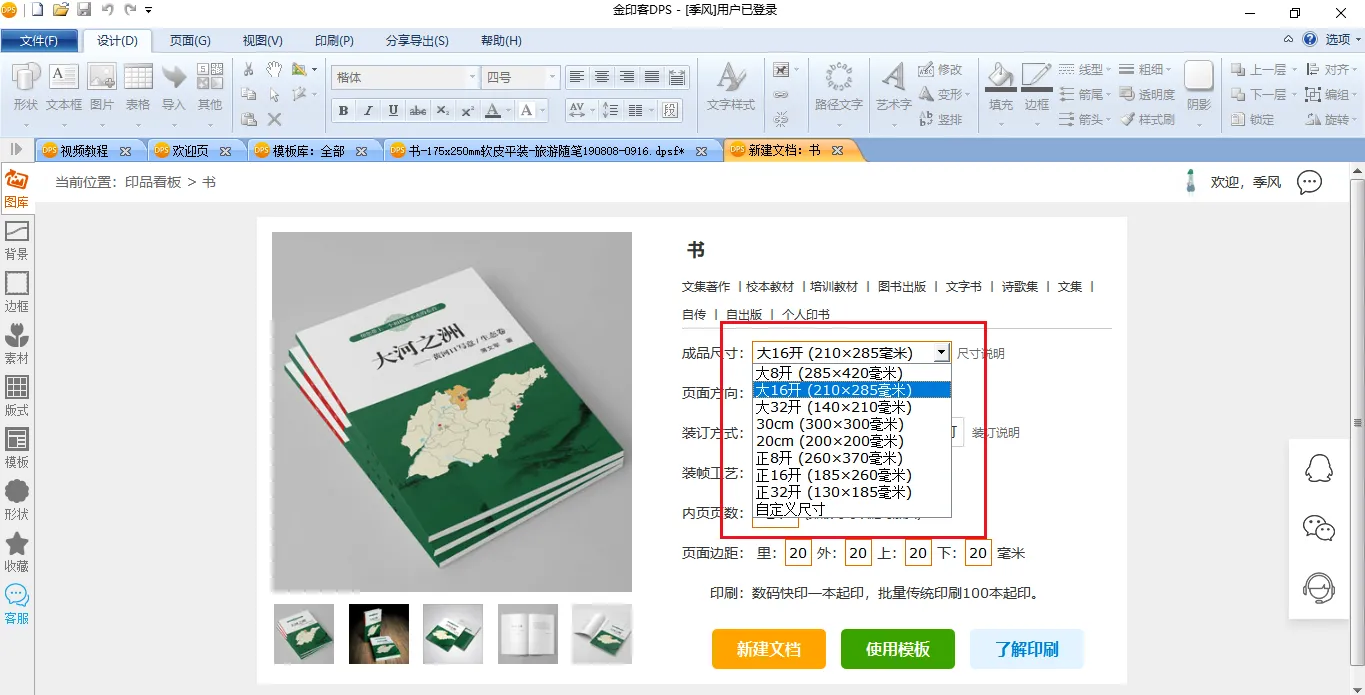Click the 导入 import ribbon tool

(x=174, y=86)
